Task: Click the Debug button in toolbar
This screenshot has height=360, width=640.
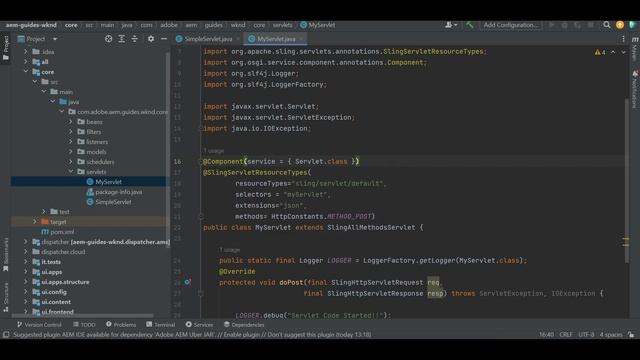Action: tap(564, 25)
